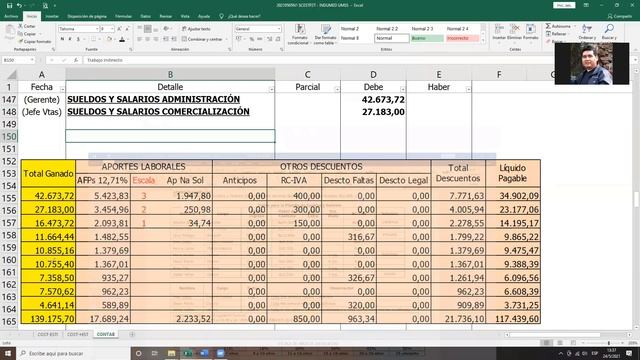640x360 pixels.
Task: Open the Parcial column filter dropdown
Action: 337,89
